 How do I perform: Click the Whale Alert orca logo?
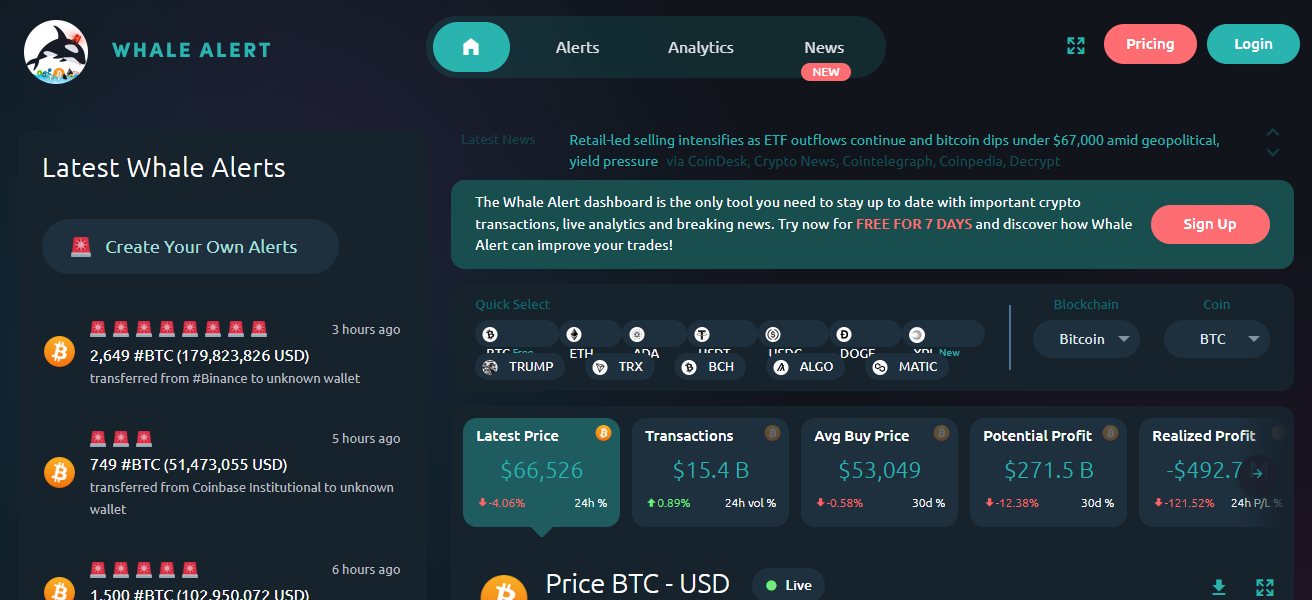tap(56, 51)
